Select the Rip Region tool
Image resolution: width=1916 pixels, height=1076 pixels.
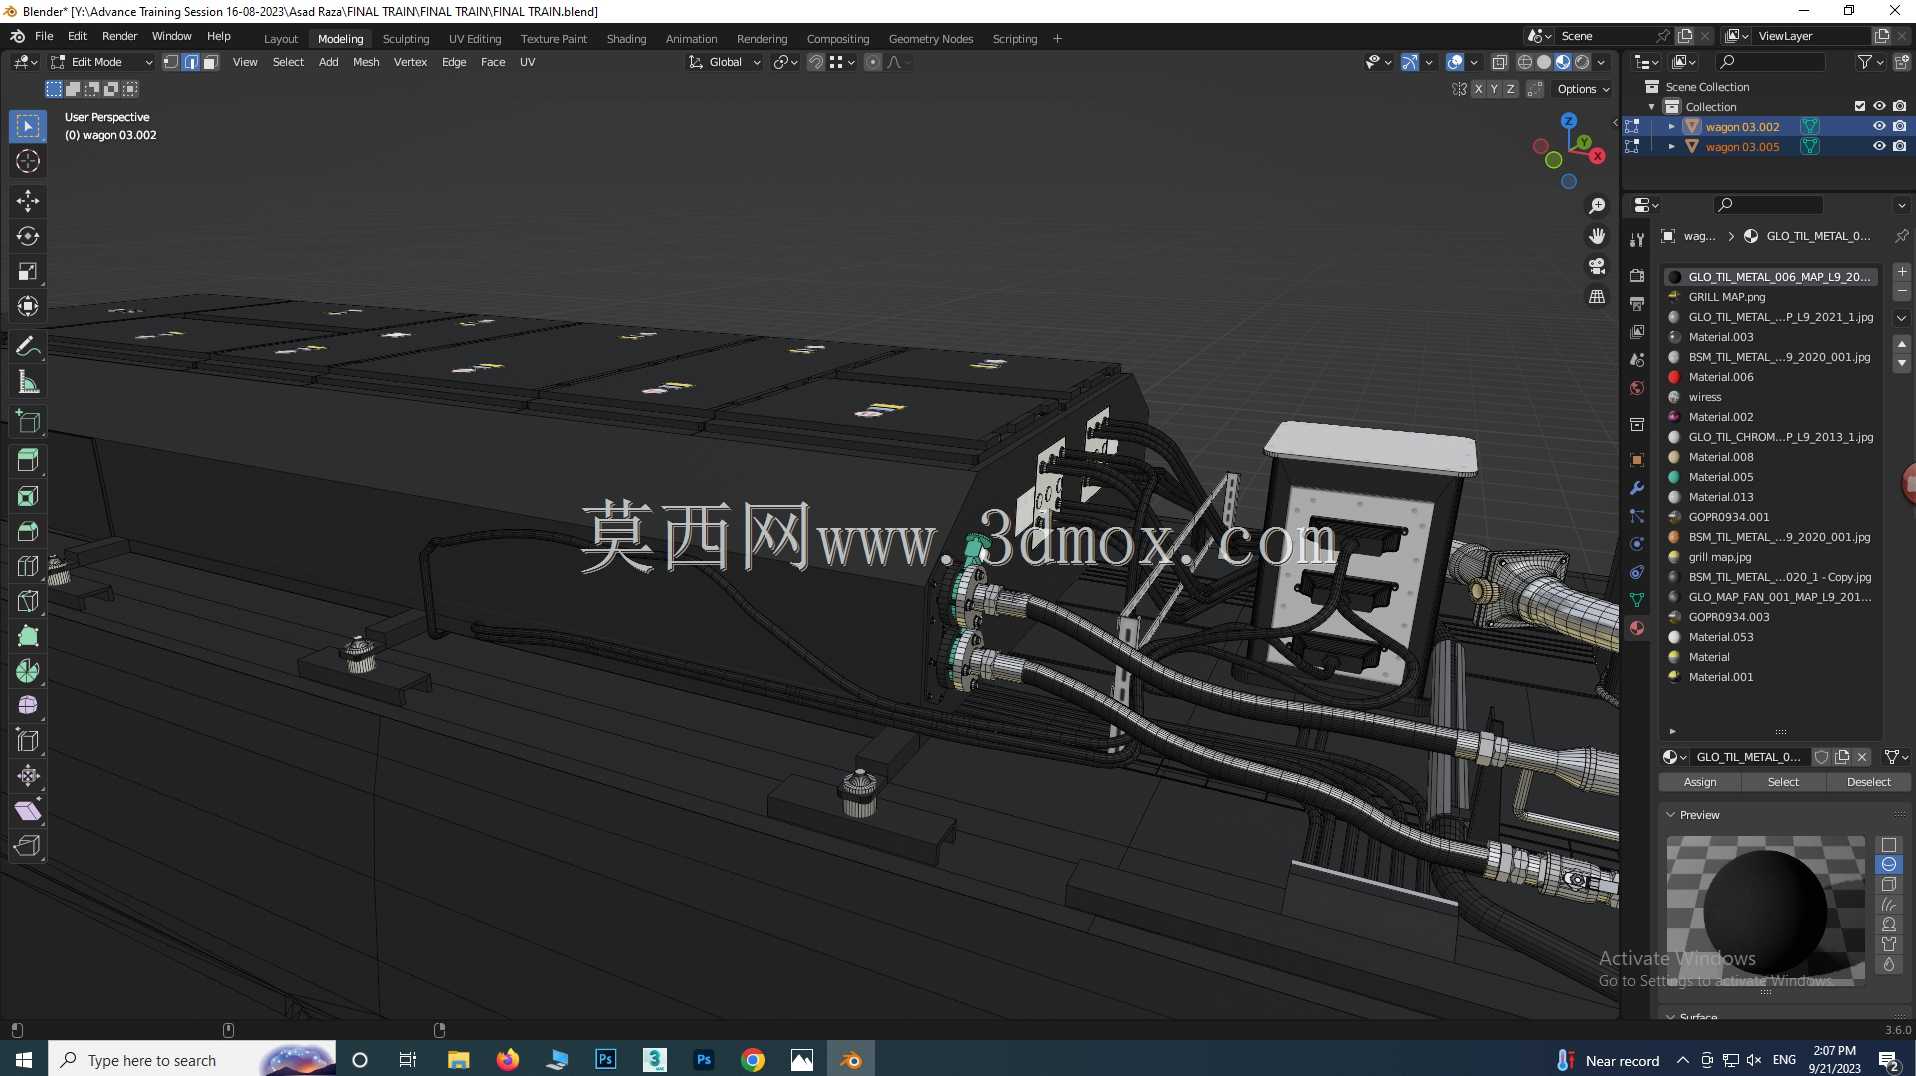click(x=28, y=846)
